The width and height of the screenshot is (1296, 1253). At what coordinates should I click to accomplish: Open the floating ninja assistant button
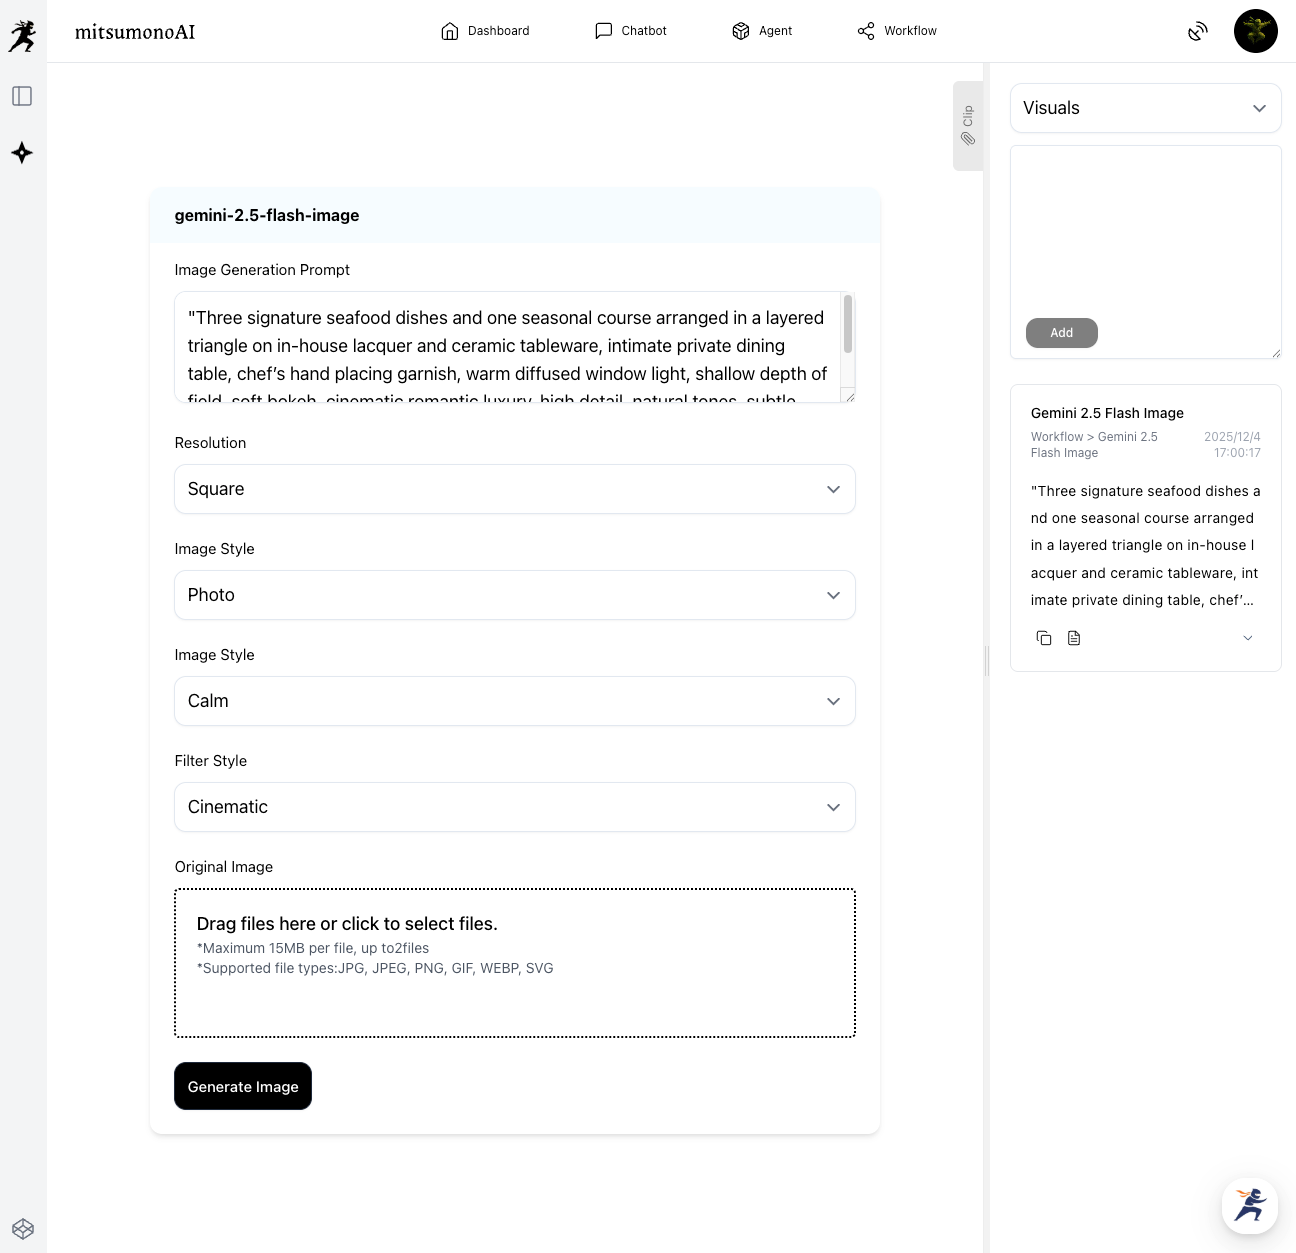(1249, 1205)
